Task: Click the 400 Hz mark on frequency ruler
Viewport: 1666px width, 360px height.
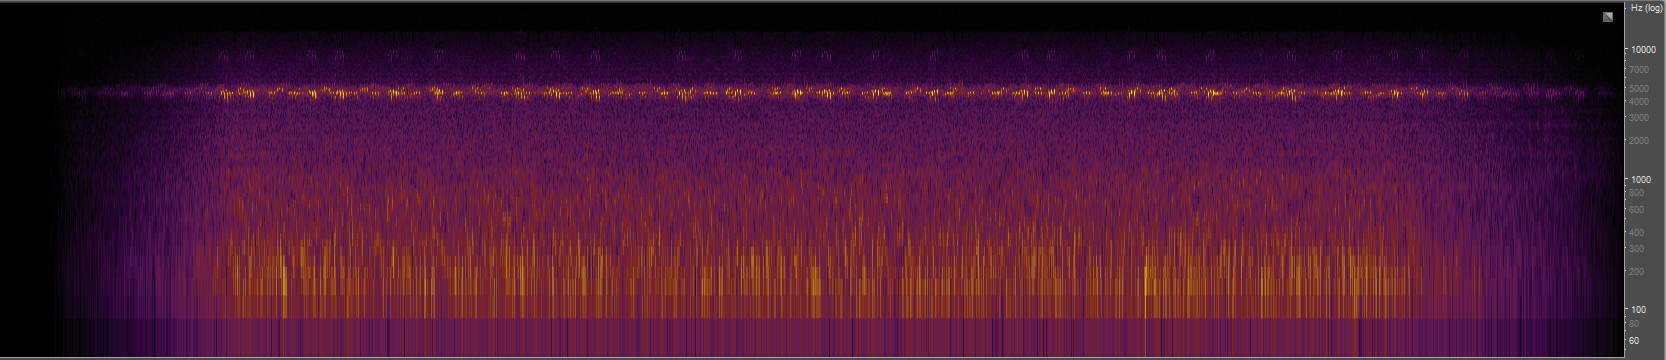Action: click(1637, 233)
